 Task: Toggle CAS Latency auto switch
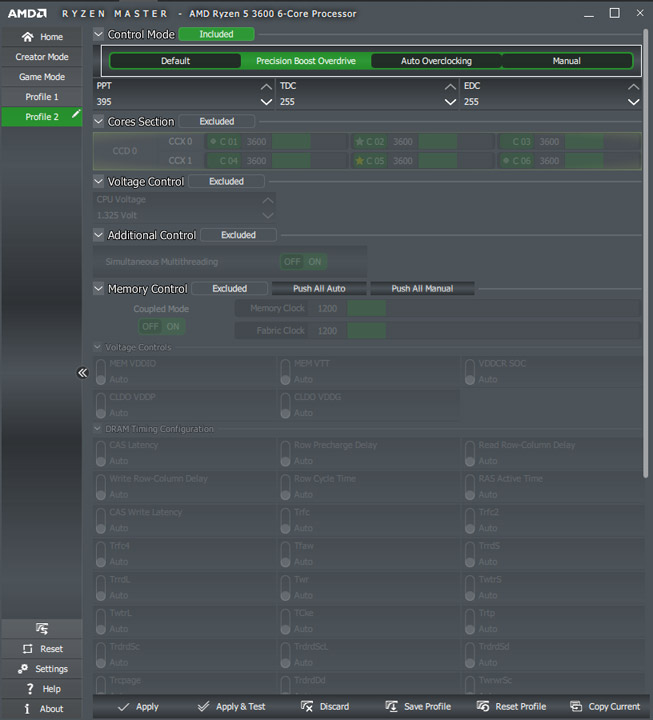[x=101, y=453]
